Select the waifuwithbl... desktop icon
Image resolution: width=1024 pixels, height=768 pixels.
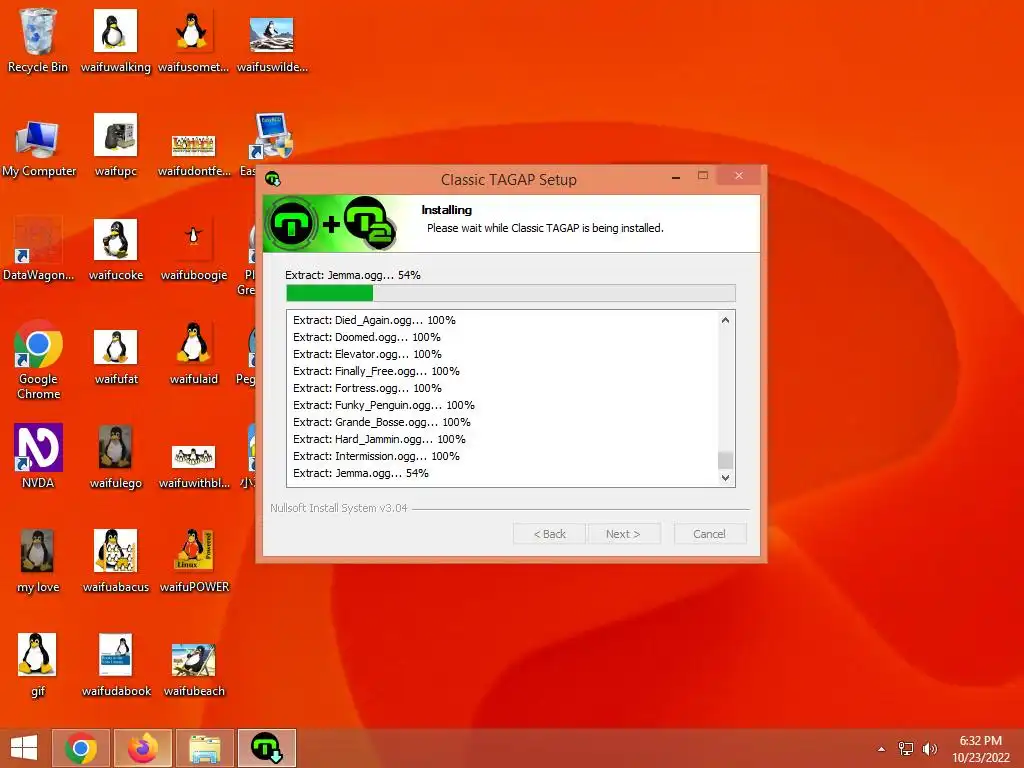194,465
